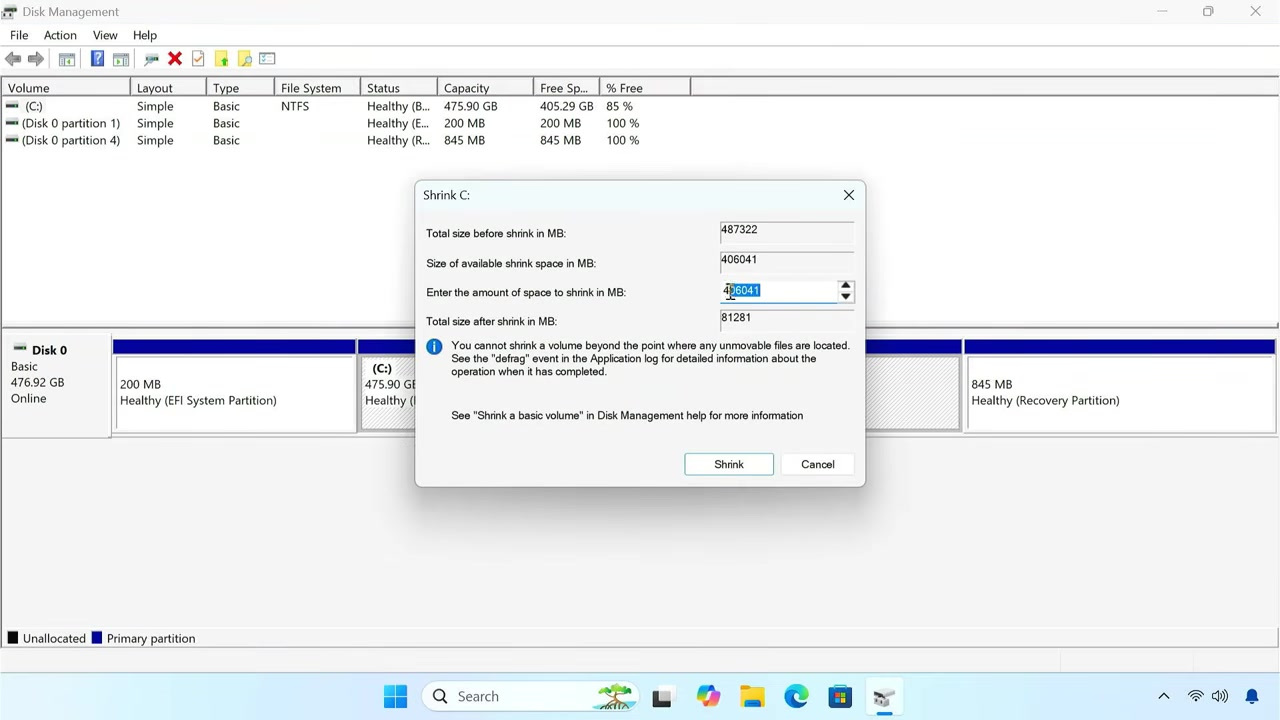Click the shrink amount input field
The width and height of the screenshot is (1280, 720).
tap(778, 291)
